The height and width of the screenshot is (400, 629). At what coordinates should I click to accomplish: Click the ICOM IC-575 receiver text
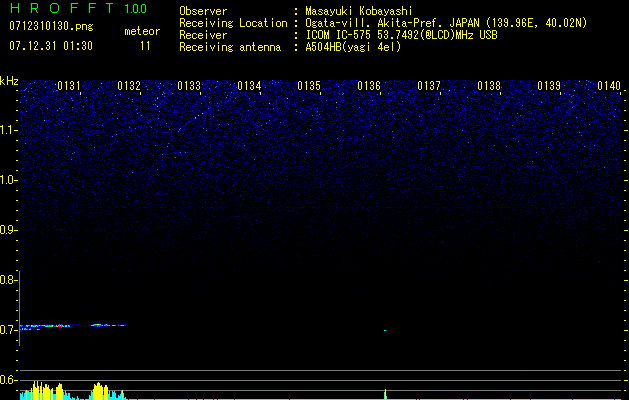[401, 35]
